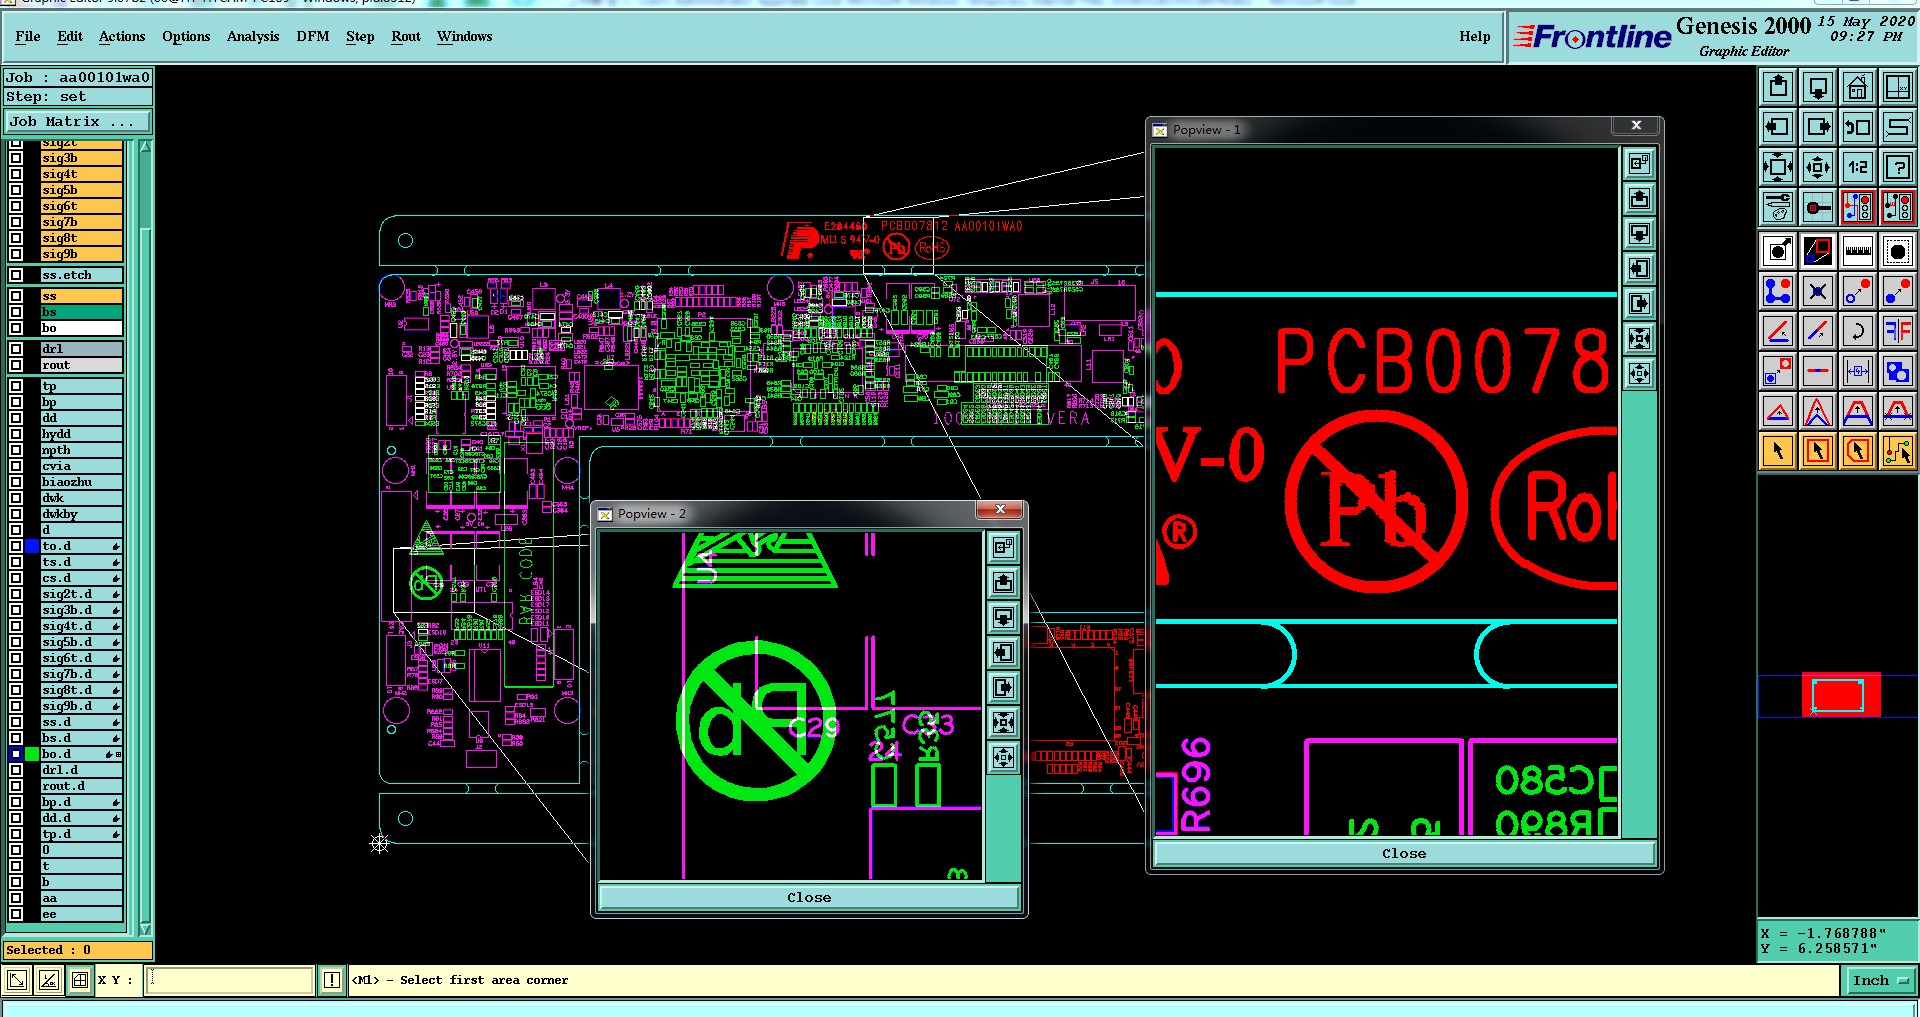Select the net path selection pointer tool
The height and width of the screenshot is (1017, 1920).
click(1898, 451)
